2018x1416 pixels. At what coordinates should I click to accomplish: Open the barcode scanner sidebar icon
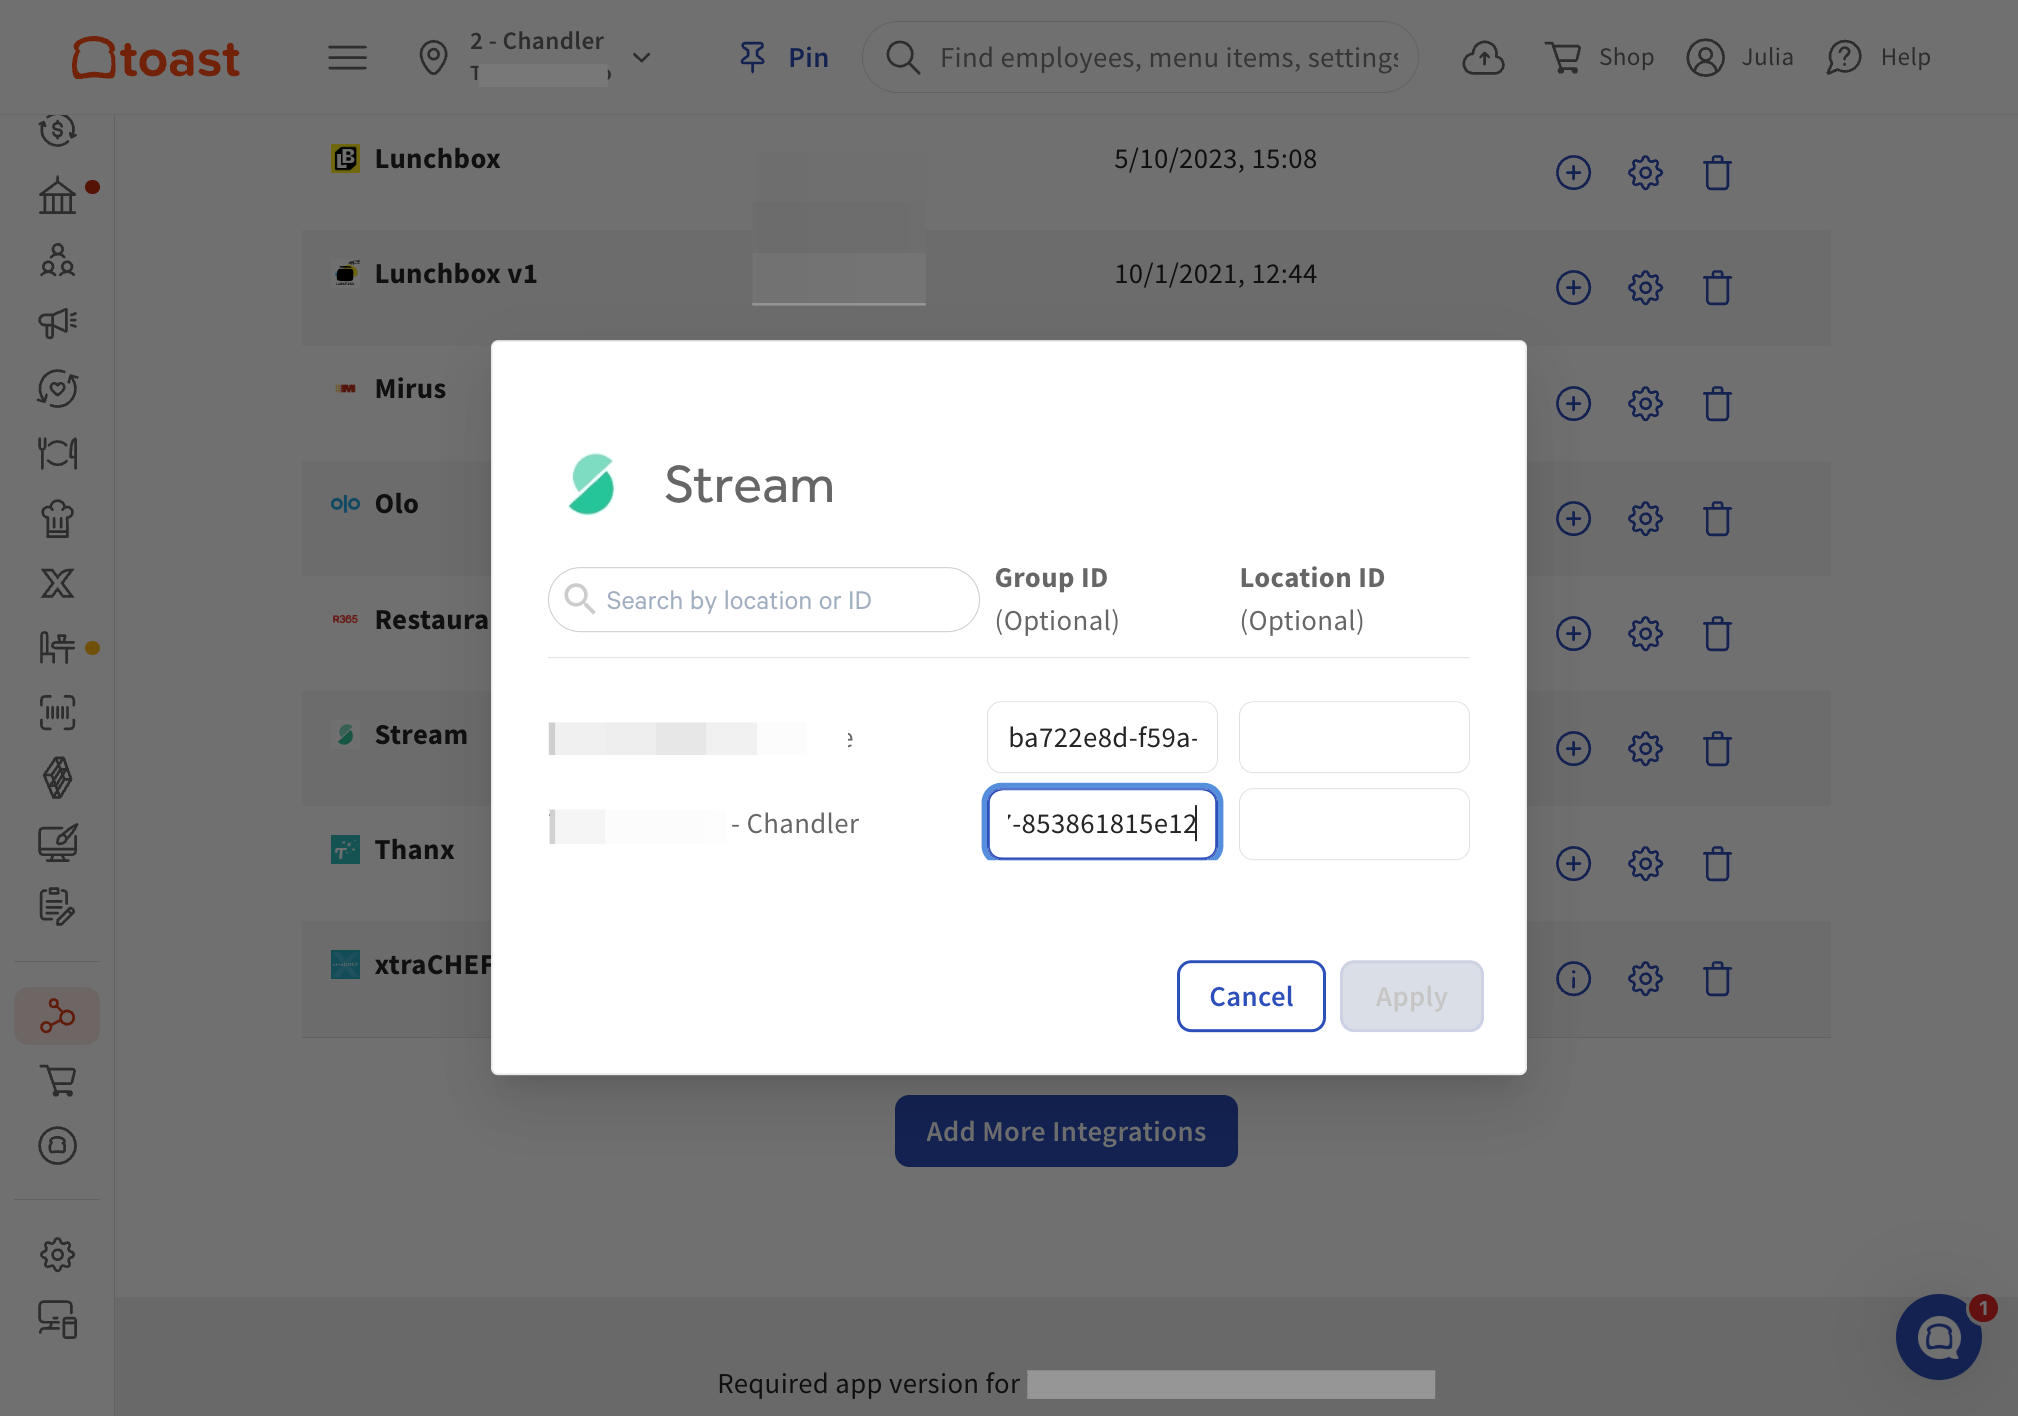click(58, 713)
